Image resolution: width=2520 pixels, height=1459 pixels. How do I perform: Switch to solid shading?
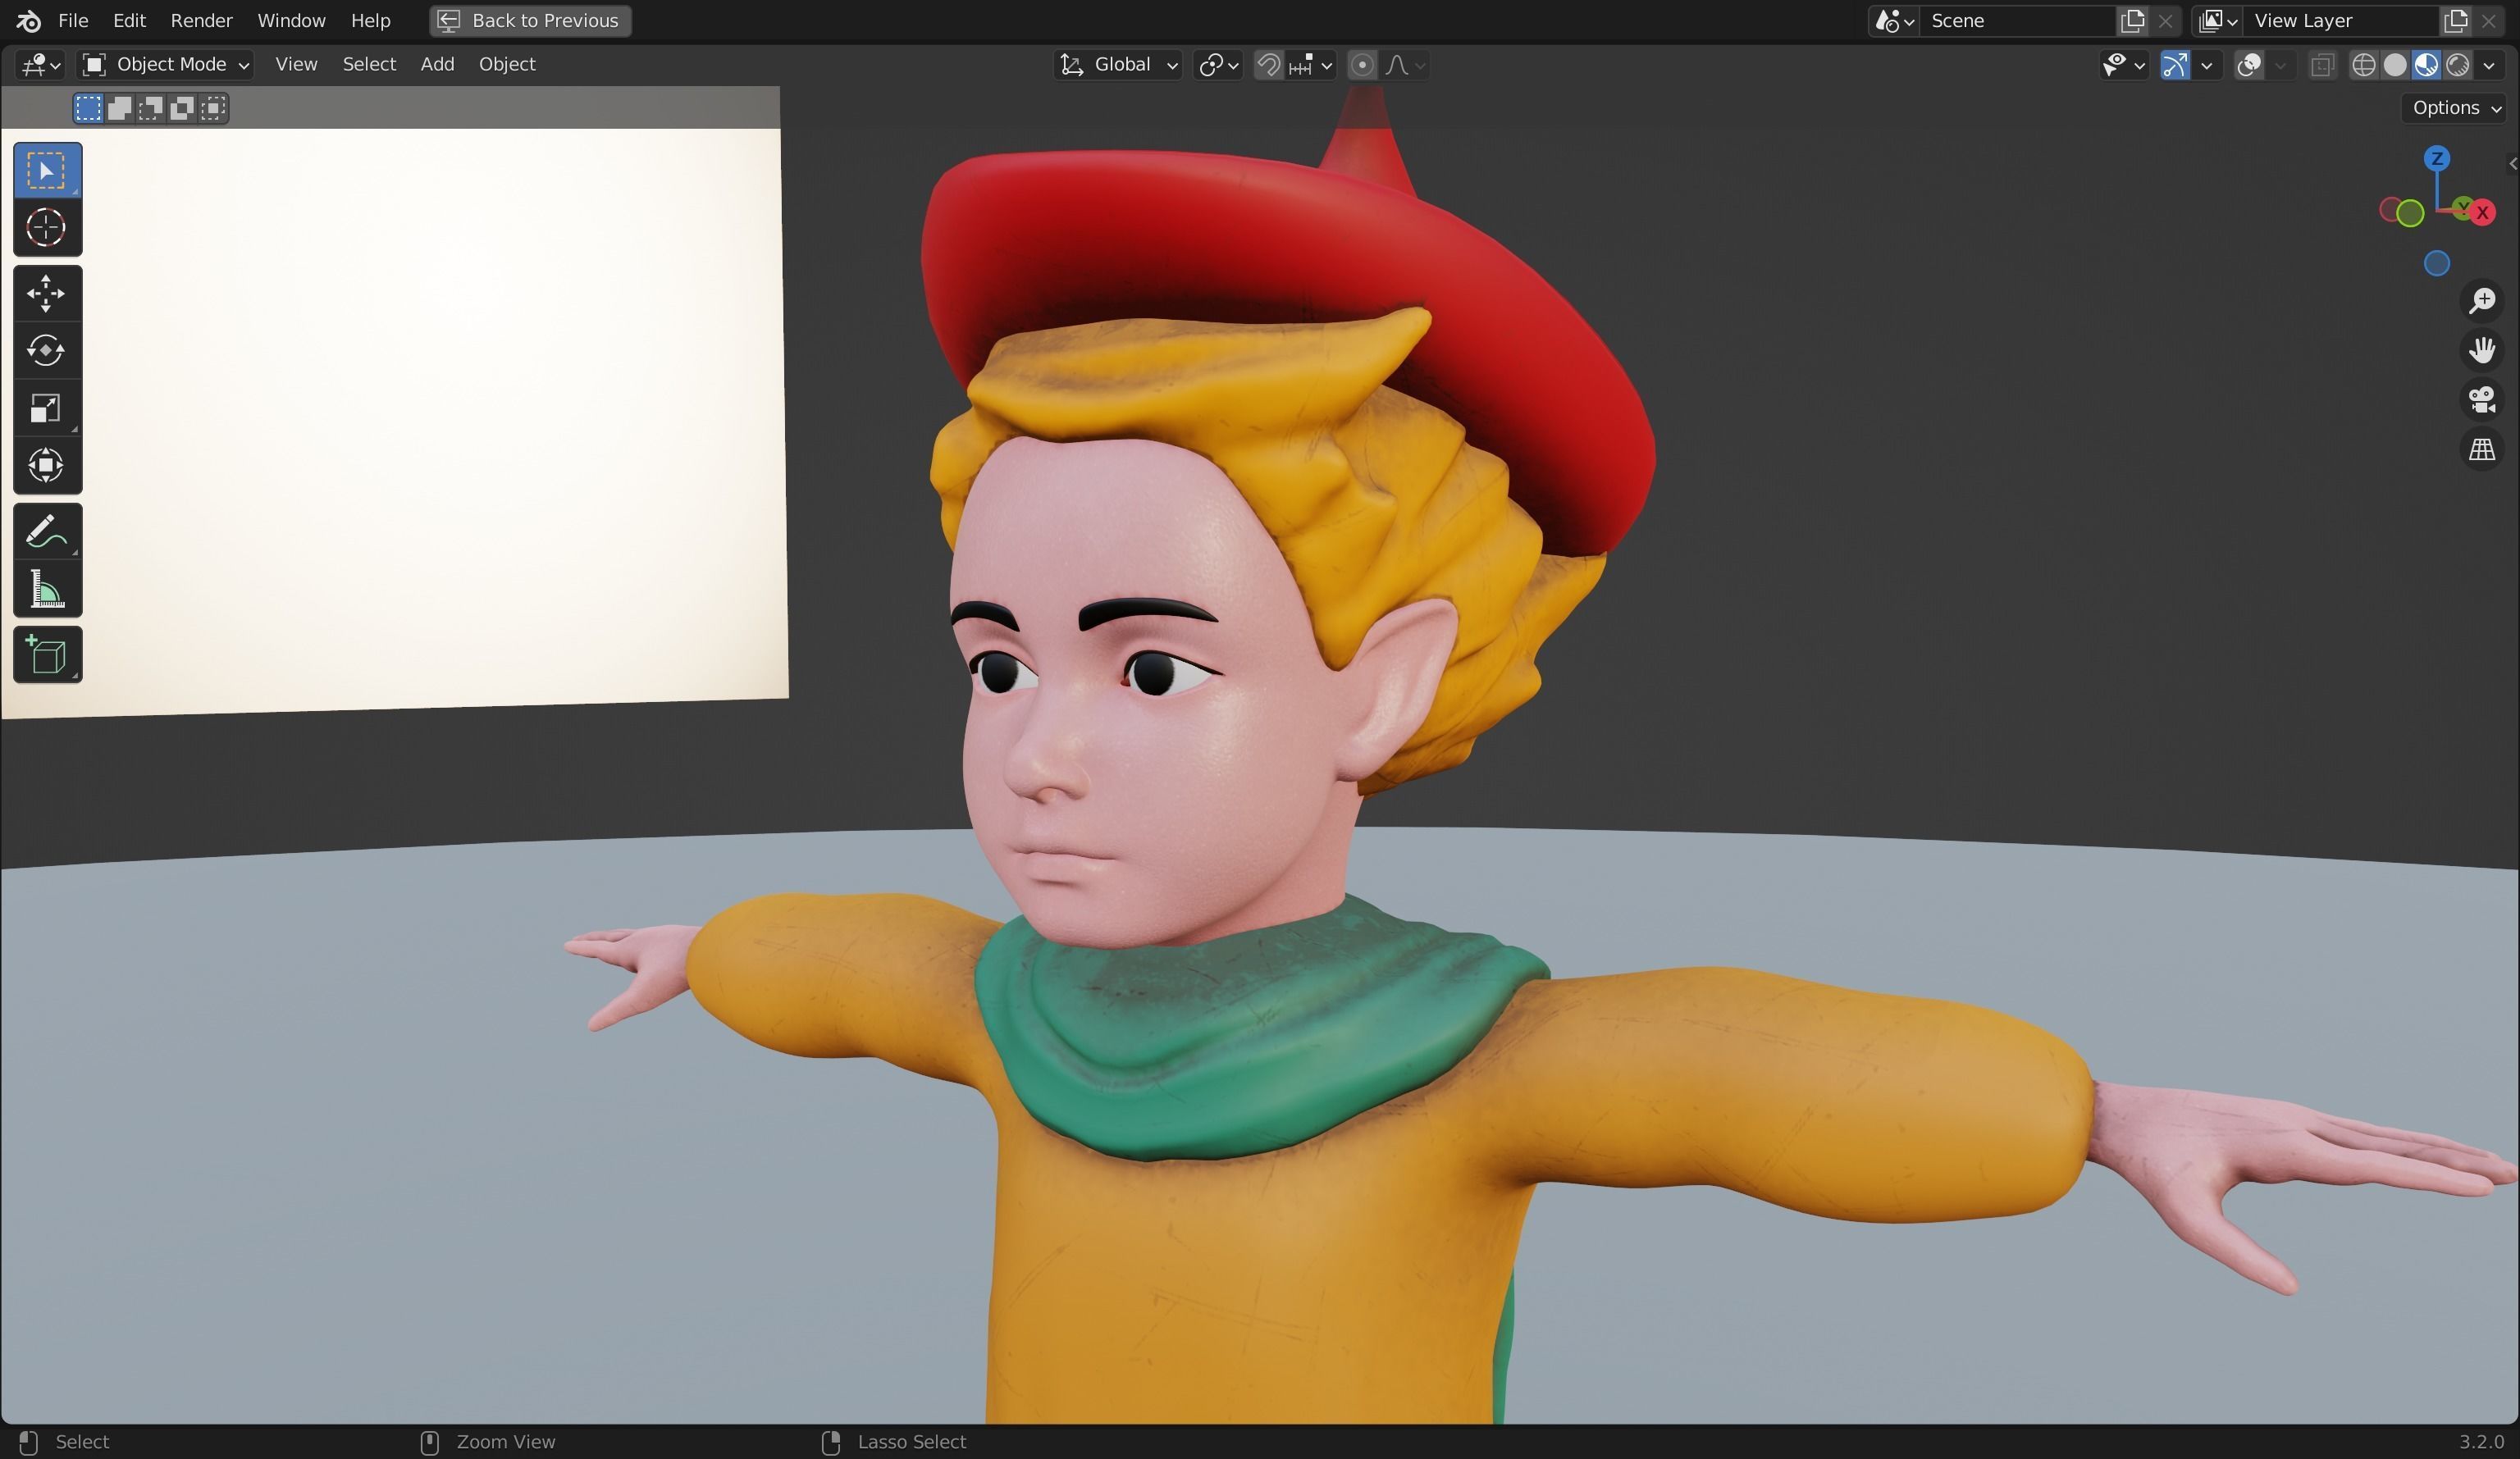click(x=2395, y=65)
